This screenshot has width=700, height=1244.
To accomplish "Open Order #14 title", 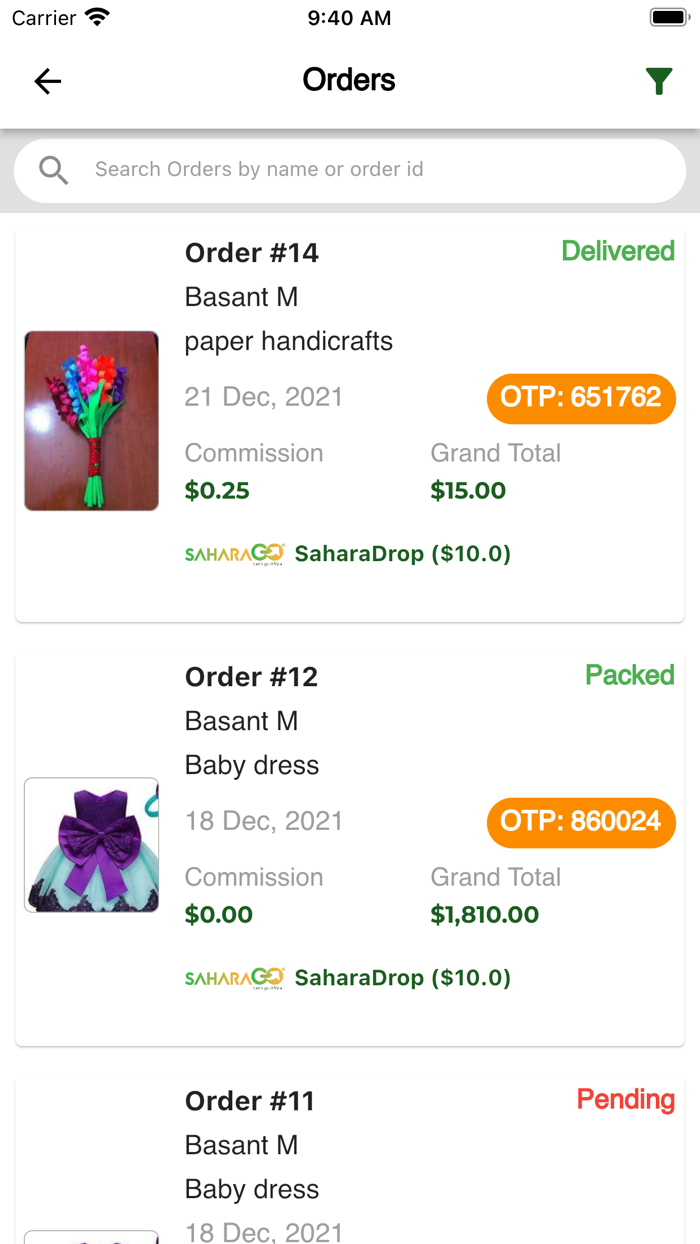I will point(252,253).
